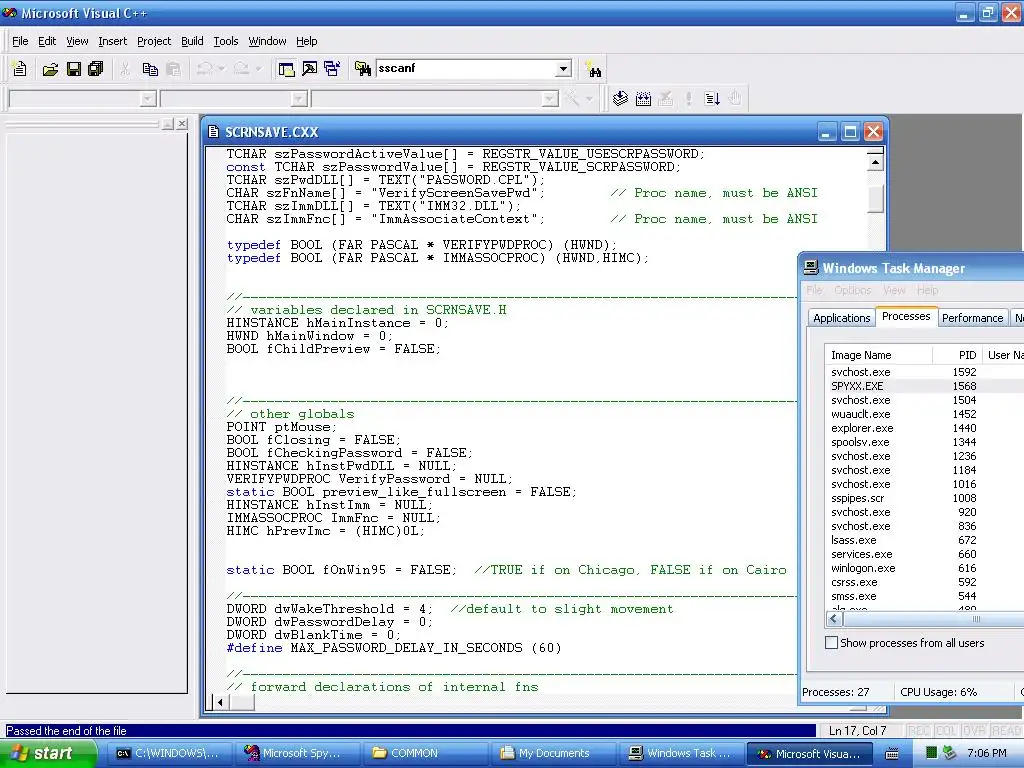The image size is (1024, 768).
Task: Switch to the Applications tab
Action: point(841,318)
